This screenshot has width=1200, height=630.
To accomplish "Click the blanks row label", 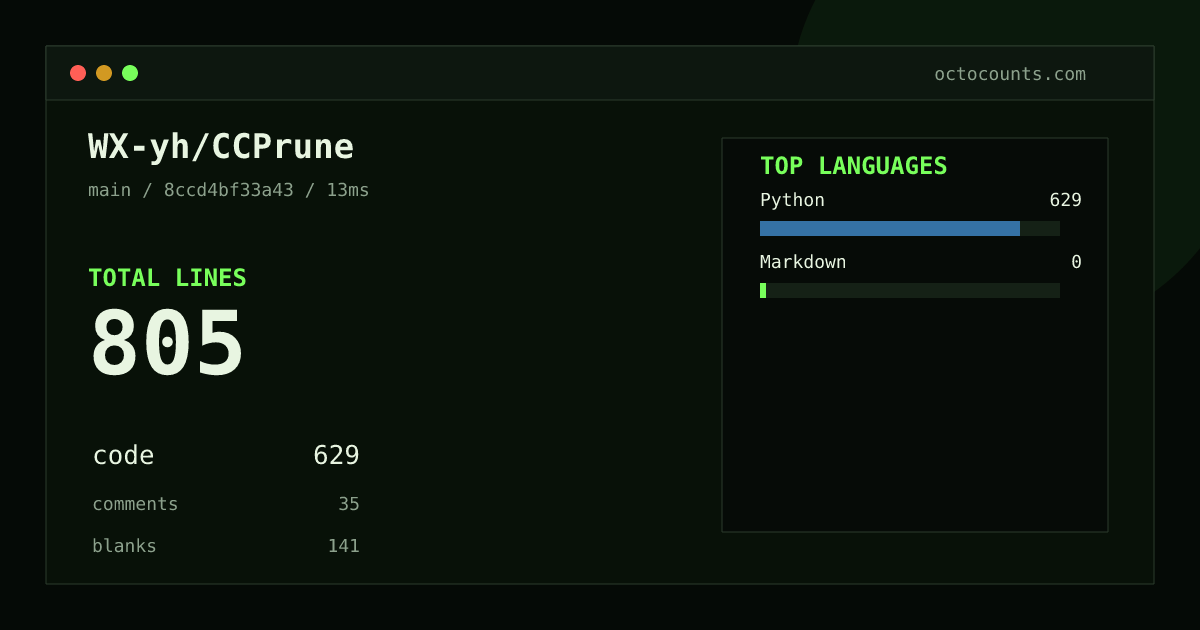I will tap(124, 546).
